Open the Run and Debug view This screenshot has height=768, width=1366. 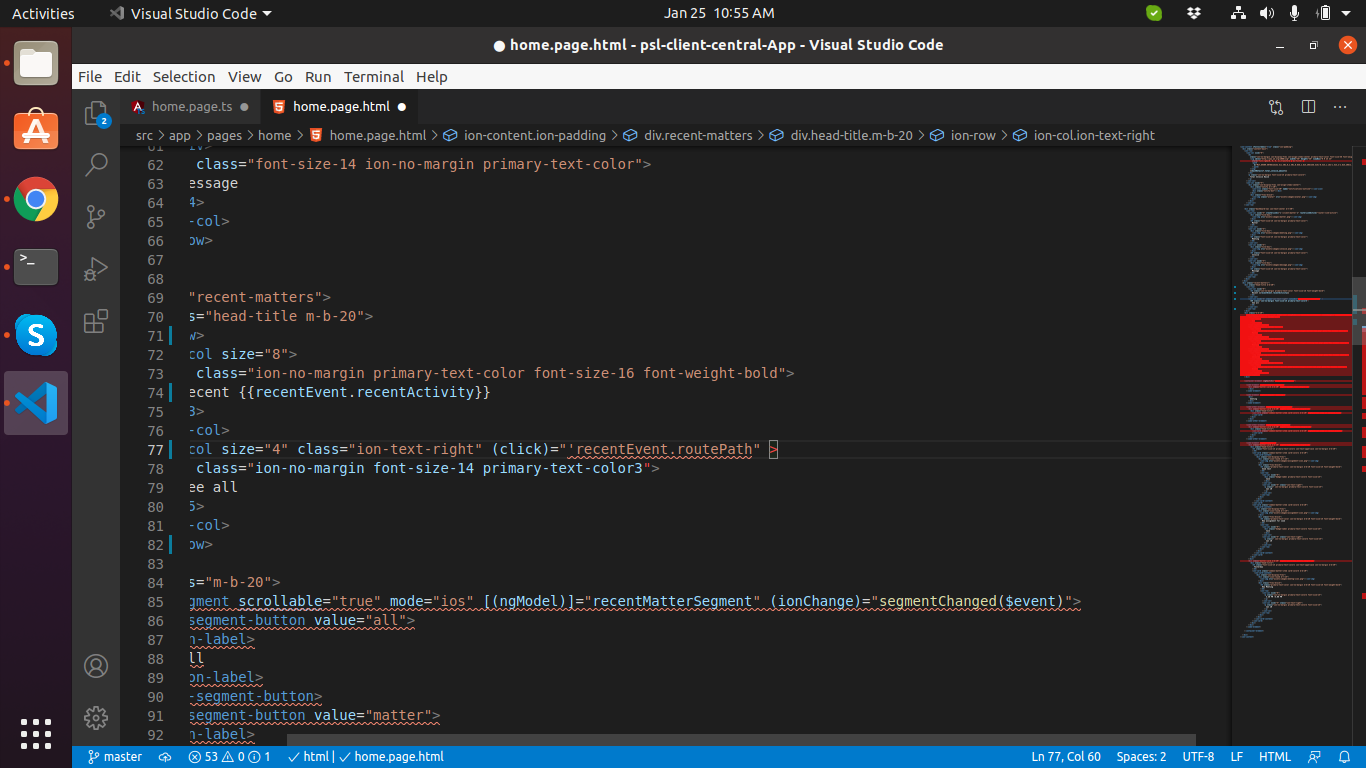tap(96, 269)
